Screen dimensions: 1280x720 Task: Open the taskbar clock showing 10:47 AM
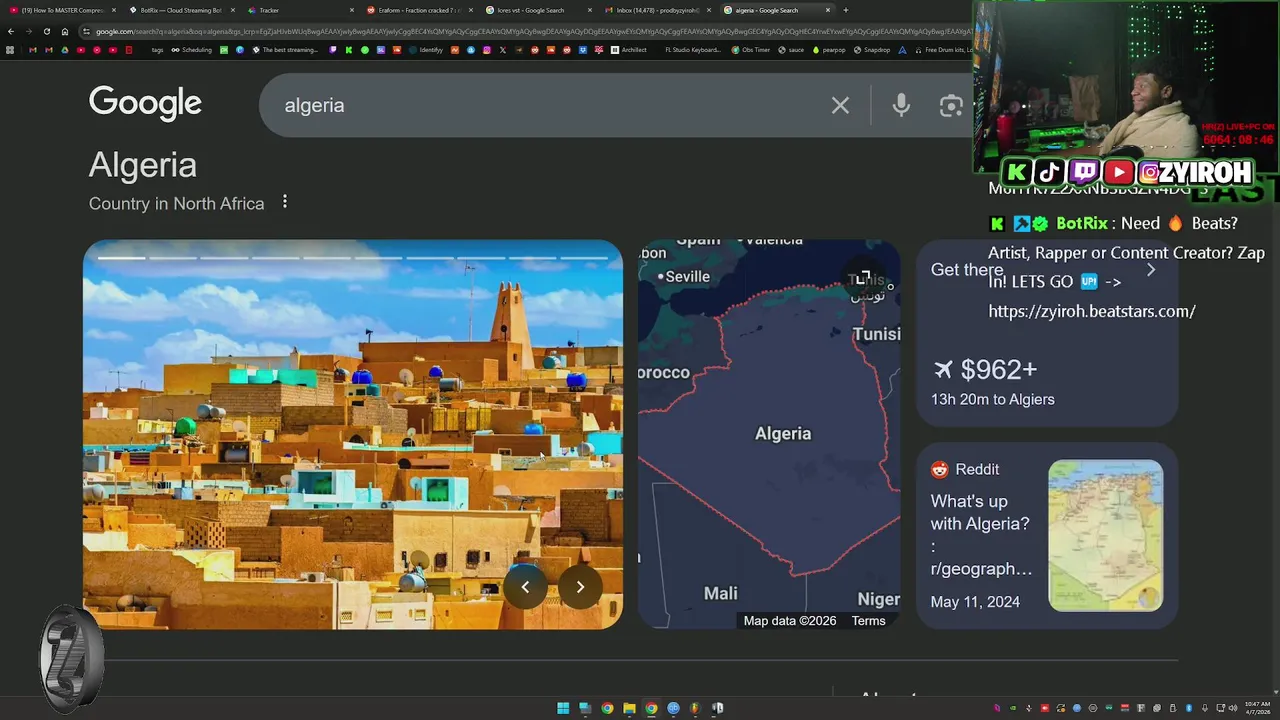(1258, 708)
